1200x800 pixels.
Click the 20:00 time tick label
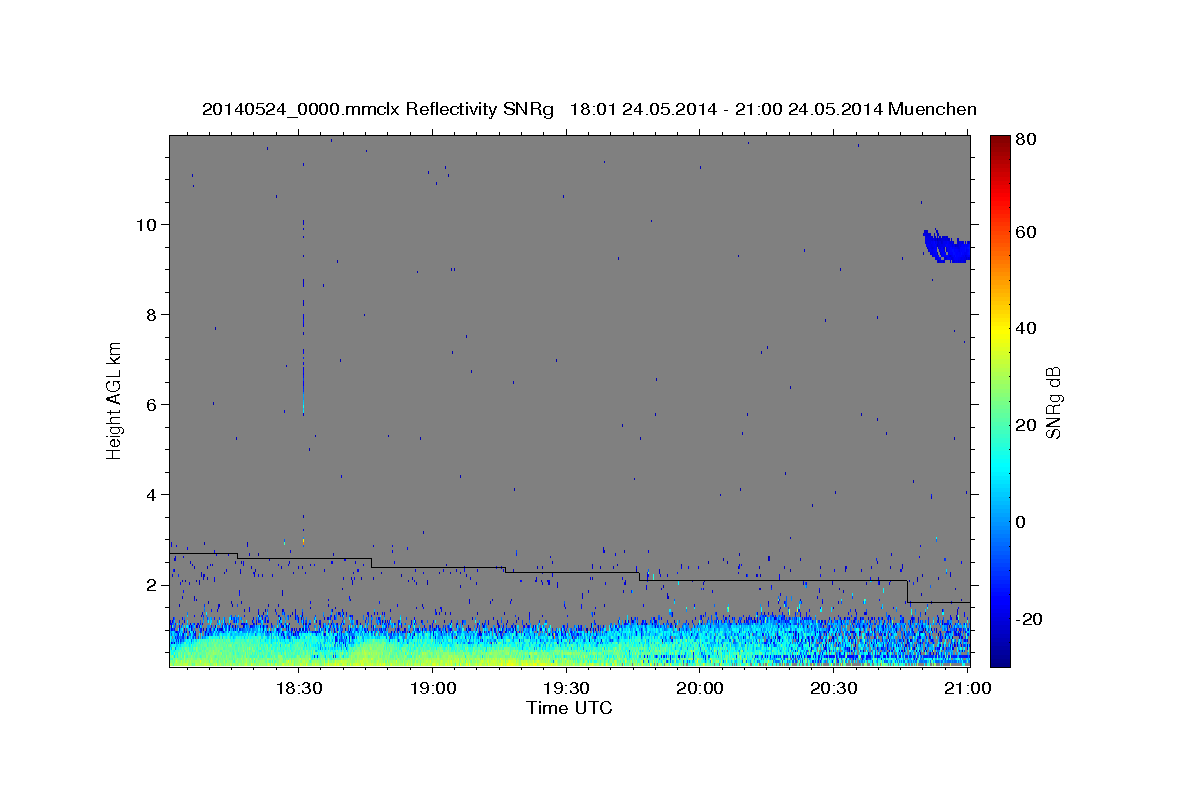pyautogui.click(x=700, y=688)
